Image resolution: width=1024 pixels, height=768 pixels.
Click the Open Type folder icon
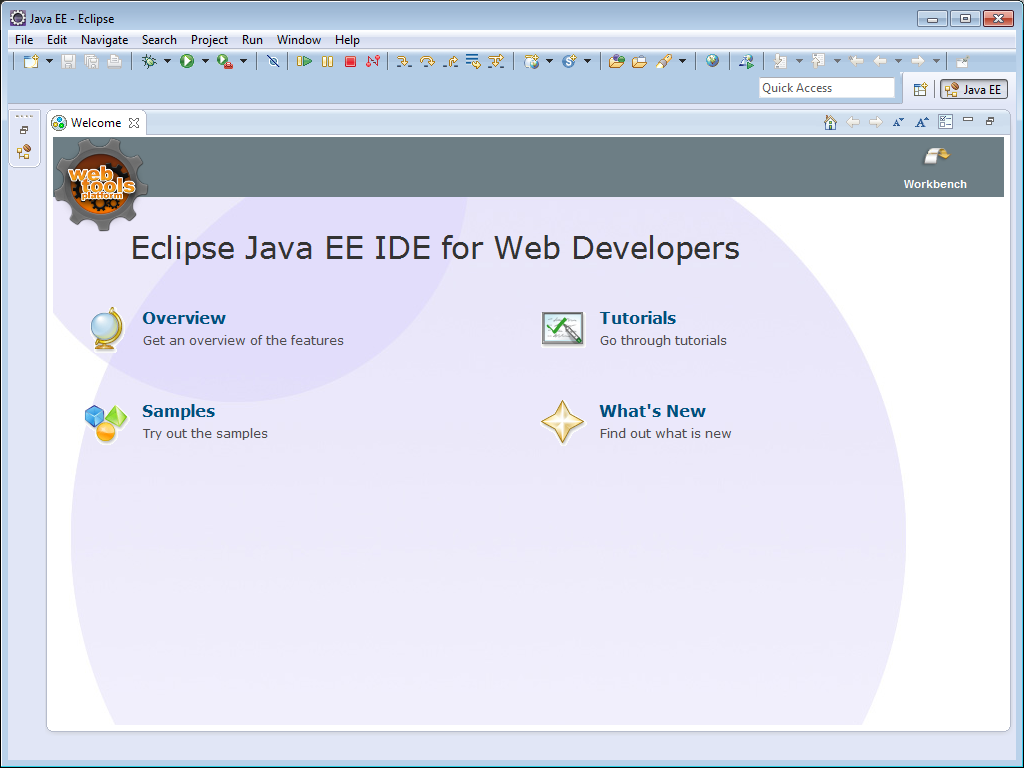(616, 61)
